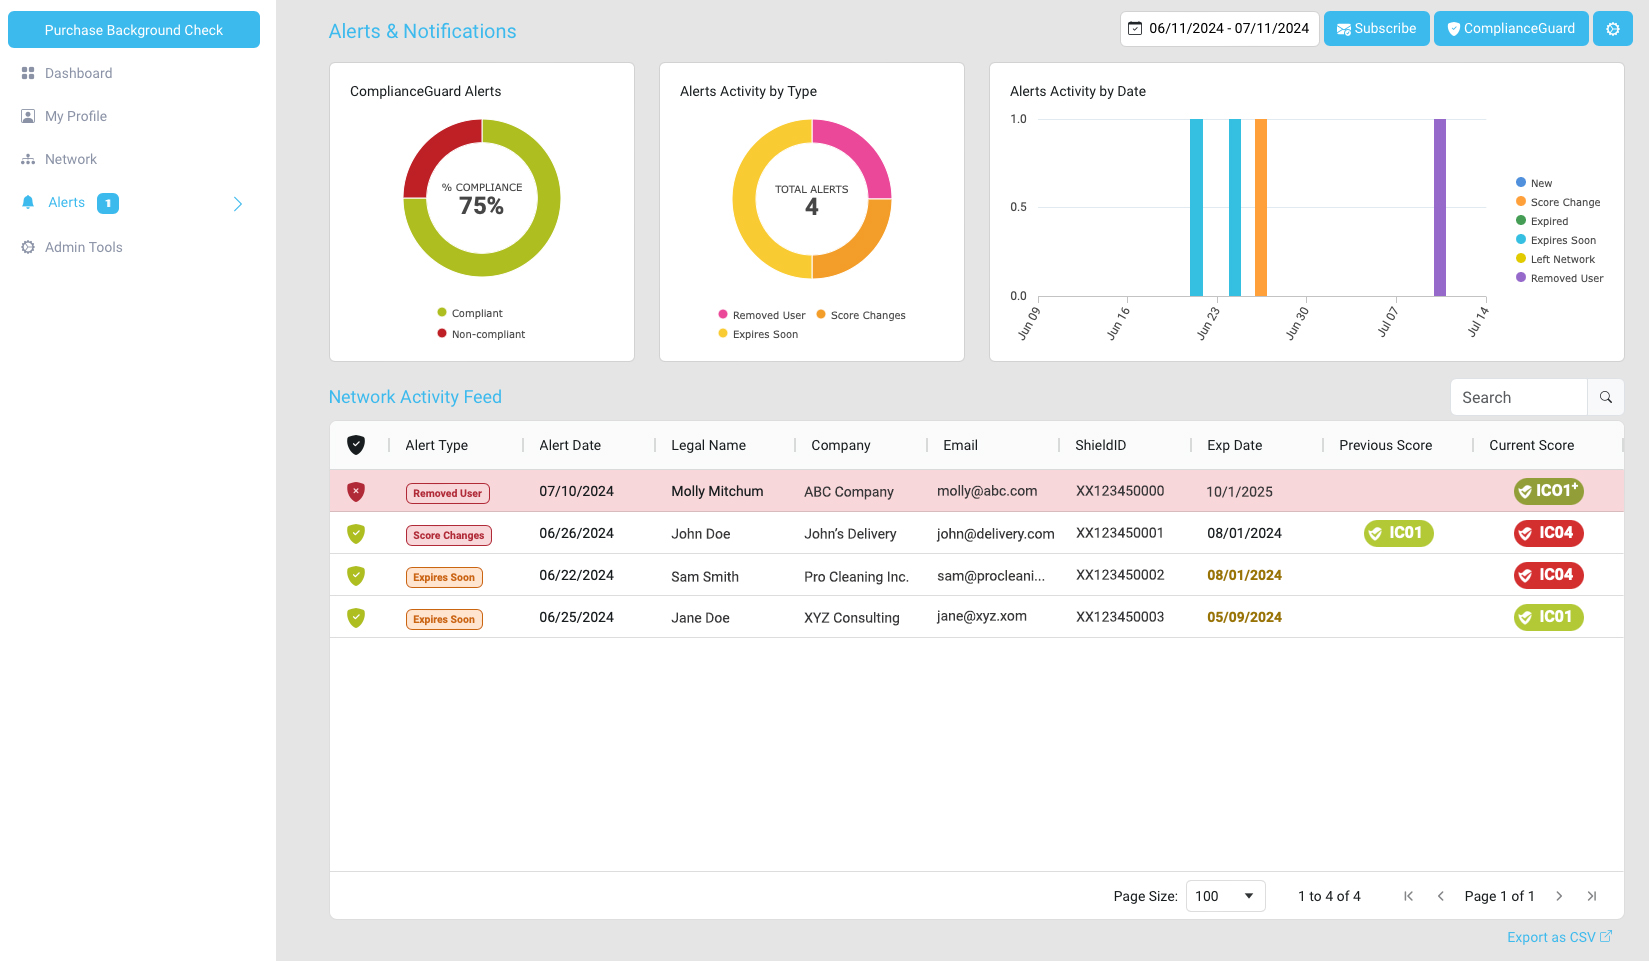Click IC04 current score badge for John Doe

pyautogui.click(x=1548, y=533)
